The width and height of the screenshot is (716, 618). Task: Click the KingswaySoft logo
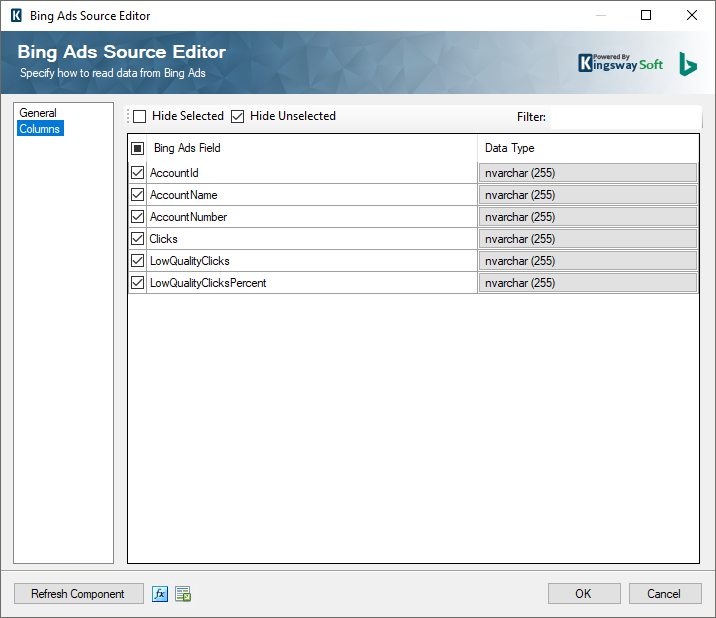(x=620, y=63)
